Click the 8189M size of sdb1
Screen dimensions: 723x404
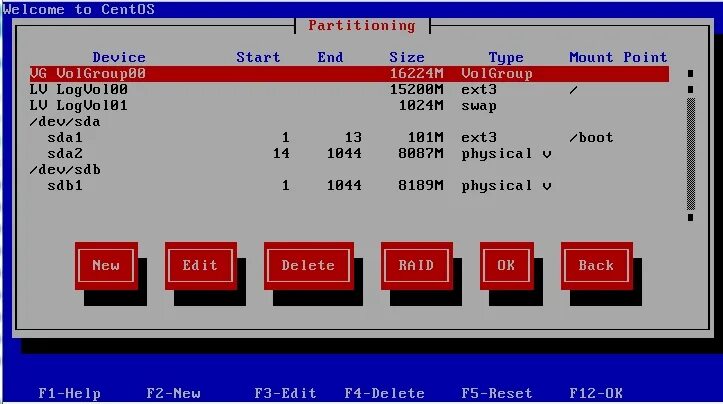pyautogui.click(x=421, y=185)
